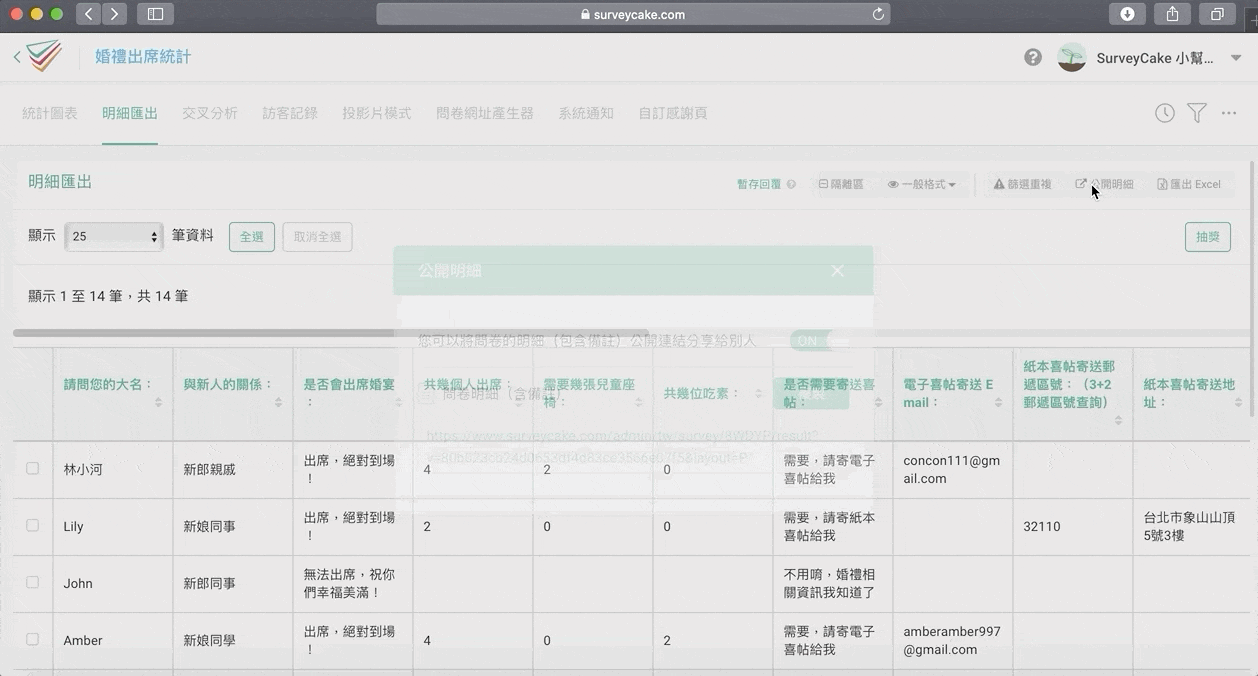Sort by the 需要幾張兒童座椅 column arrows

click(638, 402)
